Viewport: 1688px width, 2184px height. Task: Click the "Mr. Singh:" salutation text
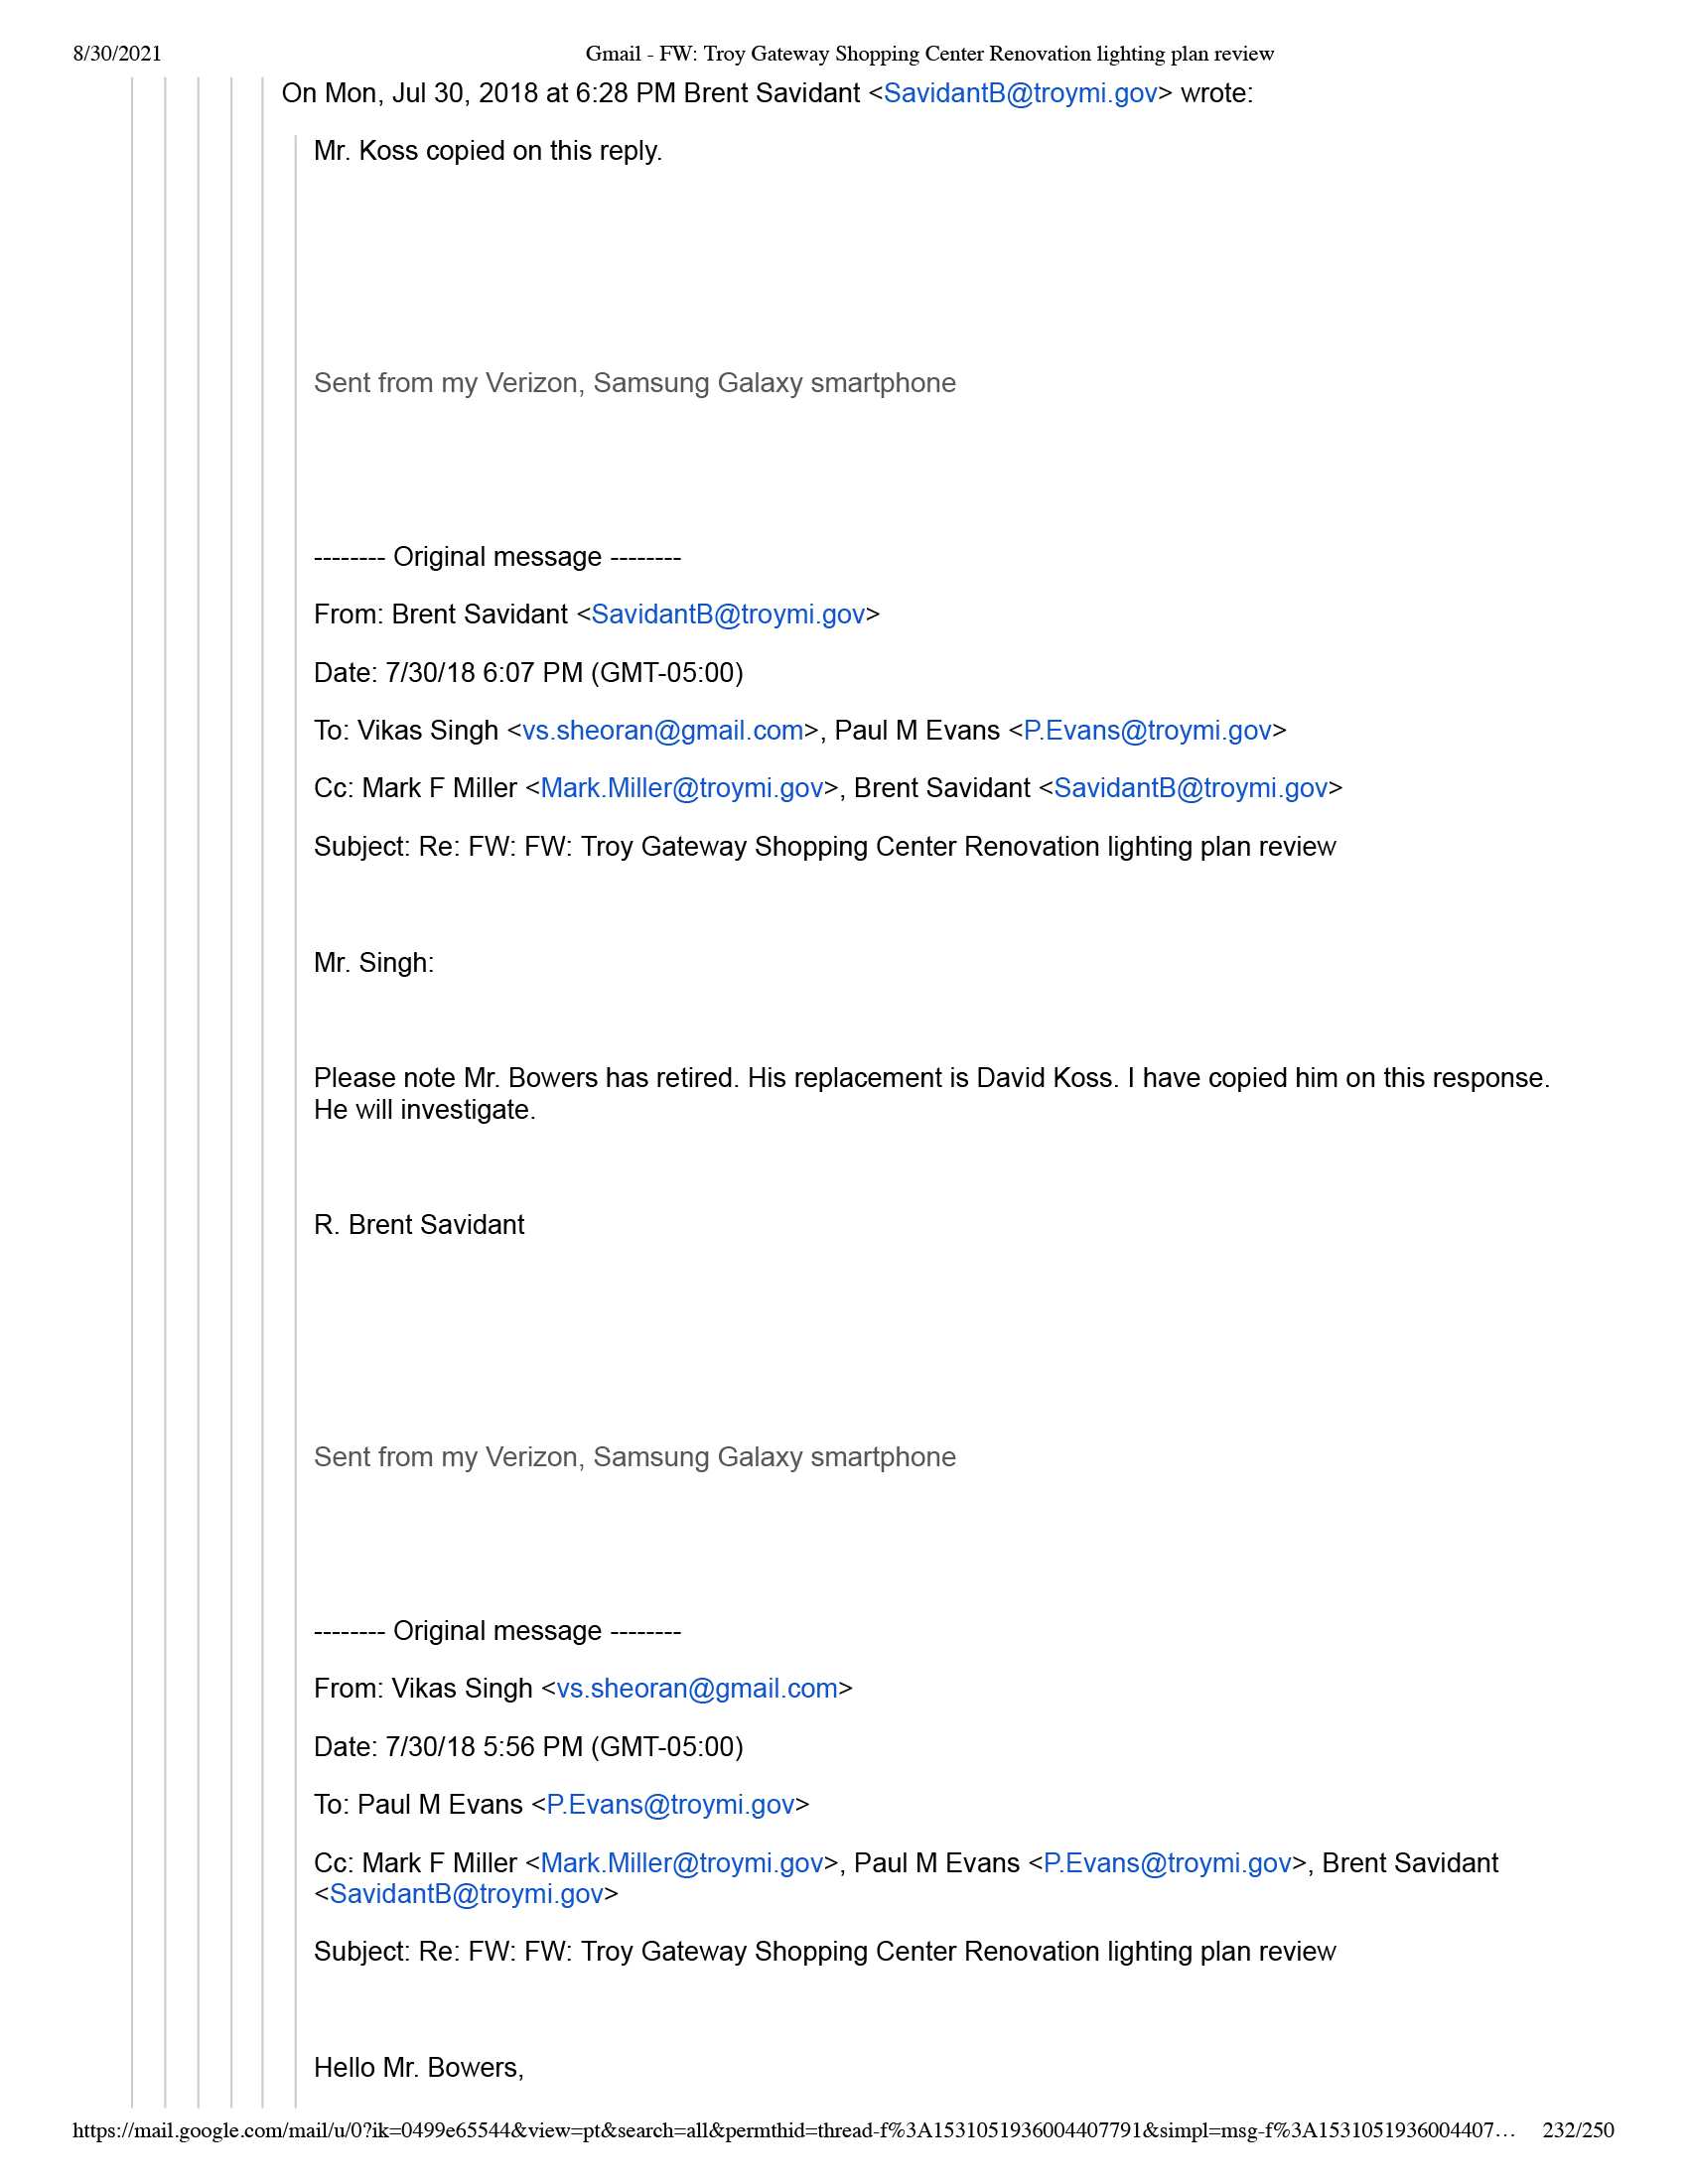[x=374, y=963]
